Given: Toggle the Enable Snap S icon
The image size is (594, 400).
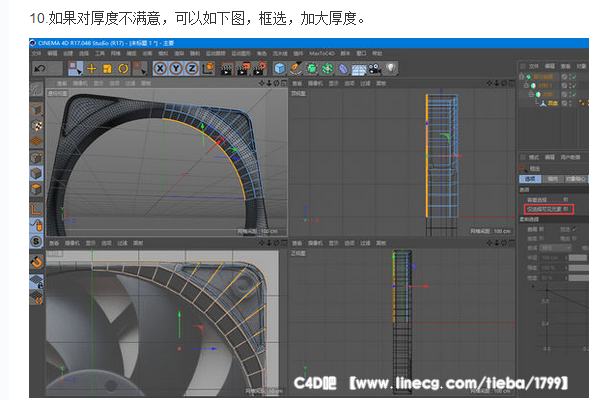Looking at the screenshot, I should pyautogui.click(x=36, y=241).
